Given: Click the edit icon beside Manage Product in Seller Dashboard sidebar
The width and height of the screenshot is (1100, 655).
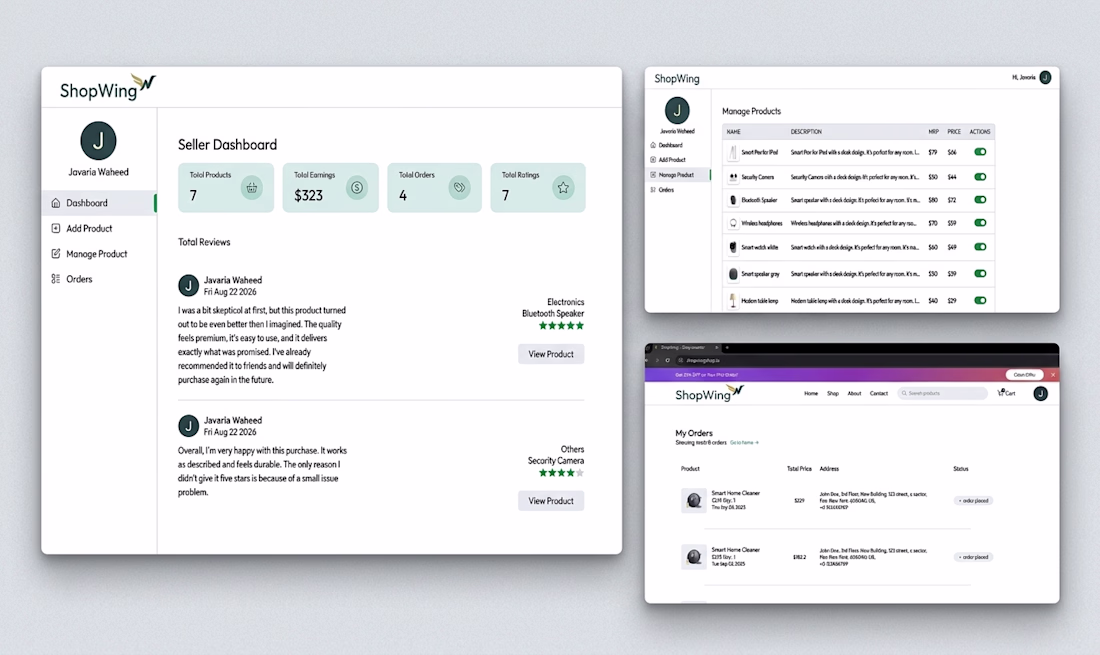Looking at the screenshot, I should (x=55, y=253).
